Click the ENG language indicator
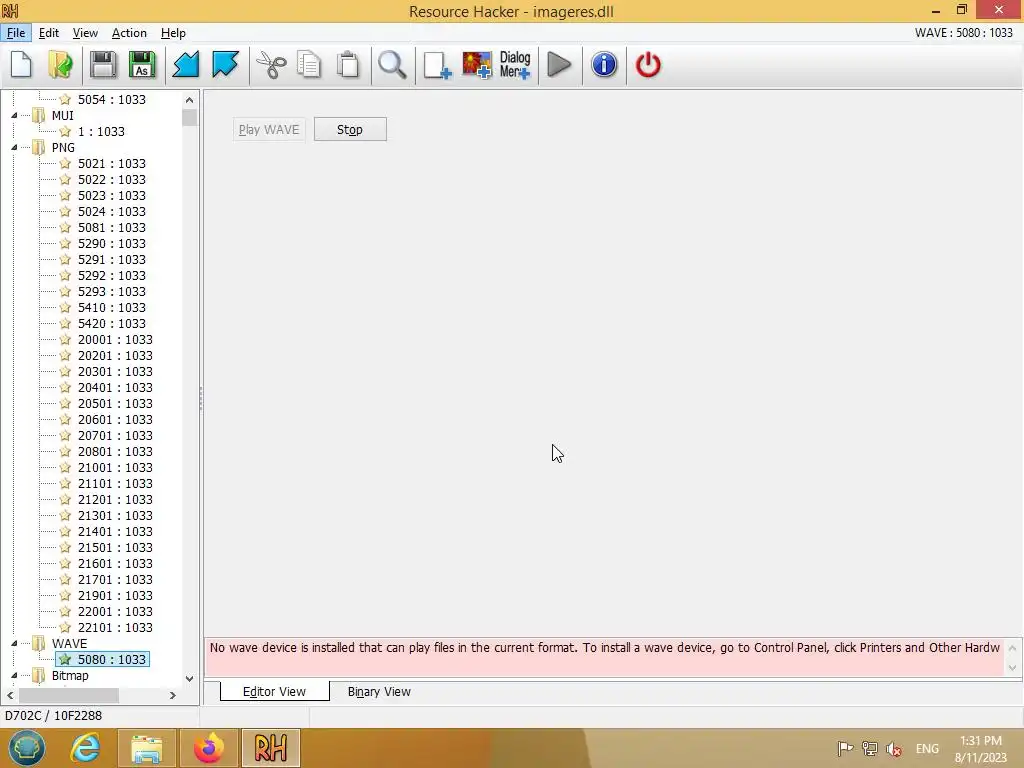This screenshot has width=1024, height=768. 927,749
